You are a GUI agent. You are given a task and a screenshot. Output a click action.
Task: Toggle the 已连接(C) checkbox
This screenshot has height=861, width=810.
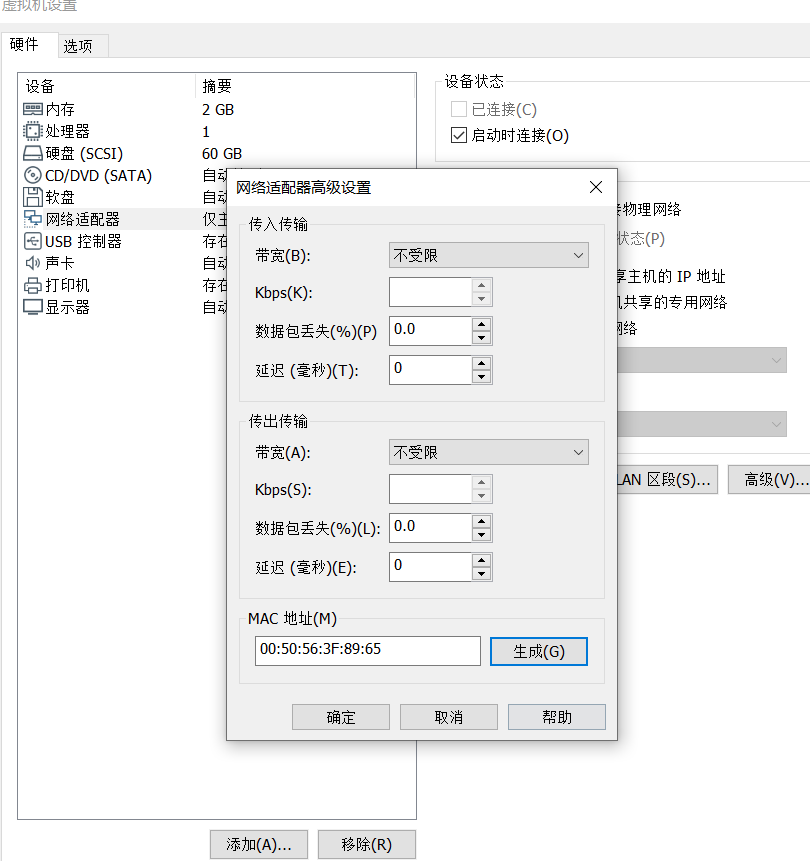[459, 109]
